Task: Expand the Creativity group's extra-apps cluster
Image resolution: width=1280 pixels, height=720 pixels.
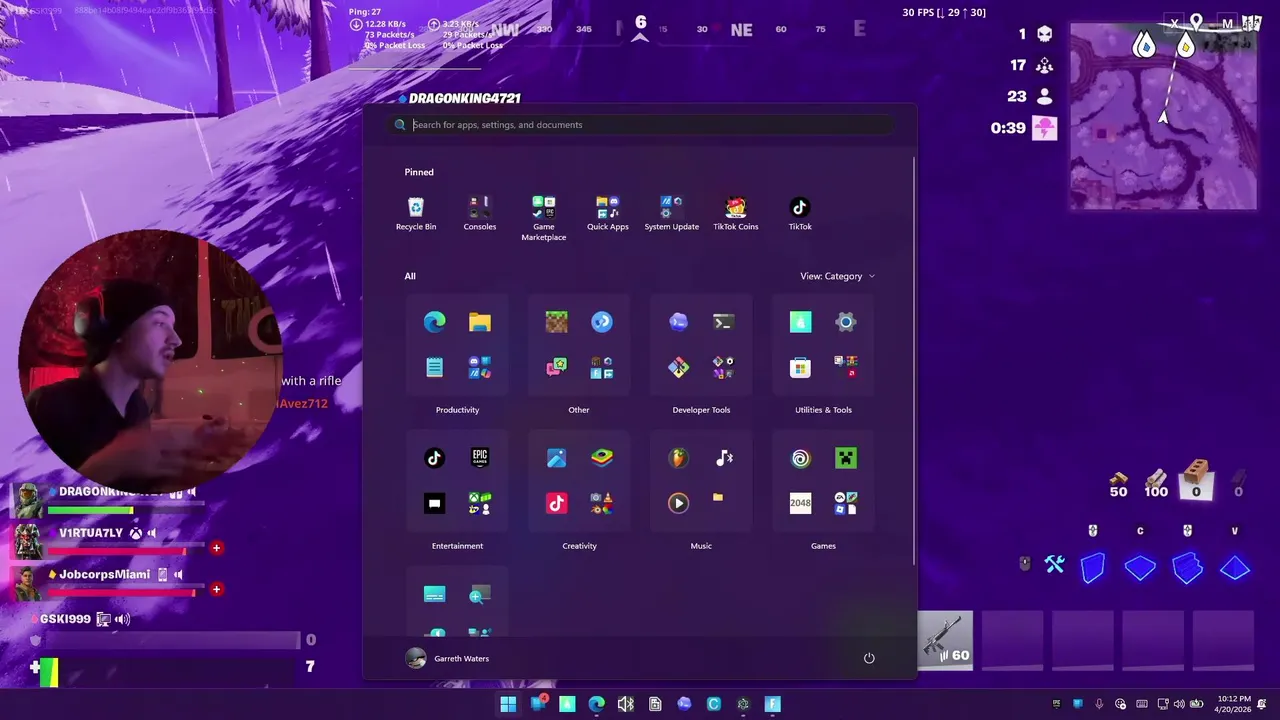Action: click(602, 503)
